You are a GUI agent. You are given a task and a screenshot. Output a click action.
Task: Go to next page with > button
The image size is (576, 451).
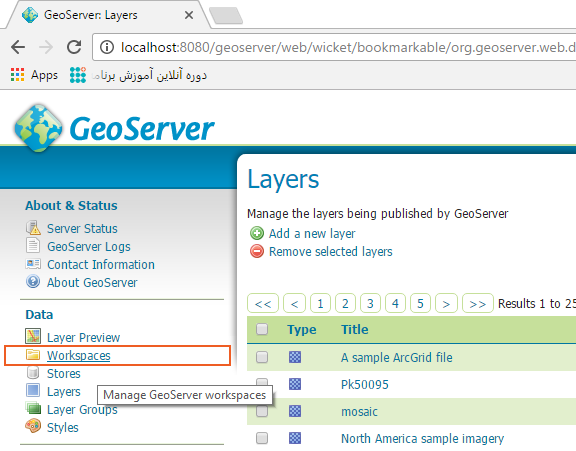(x=446, y=303)
